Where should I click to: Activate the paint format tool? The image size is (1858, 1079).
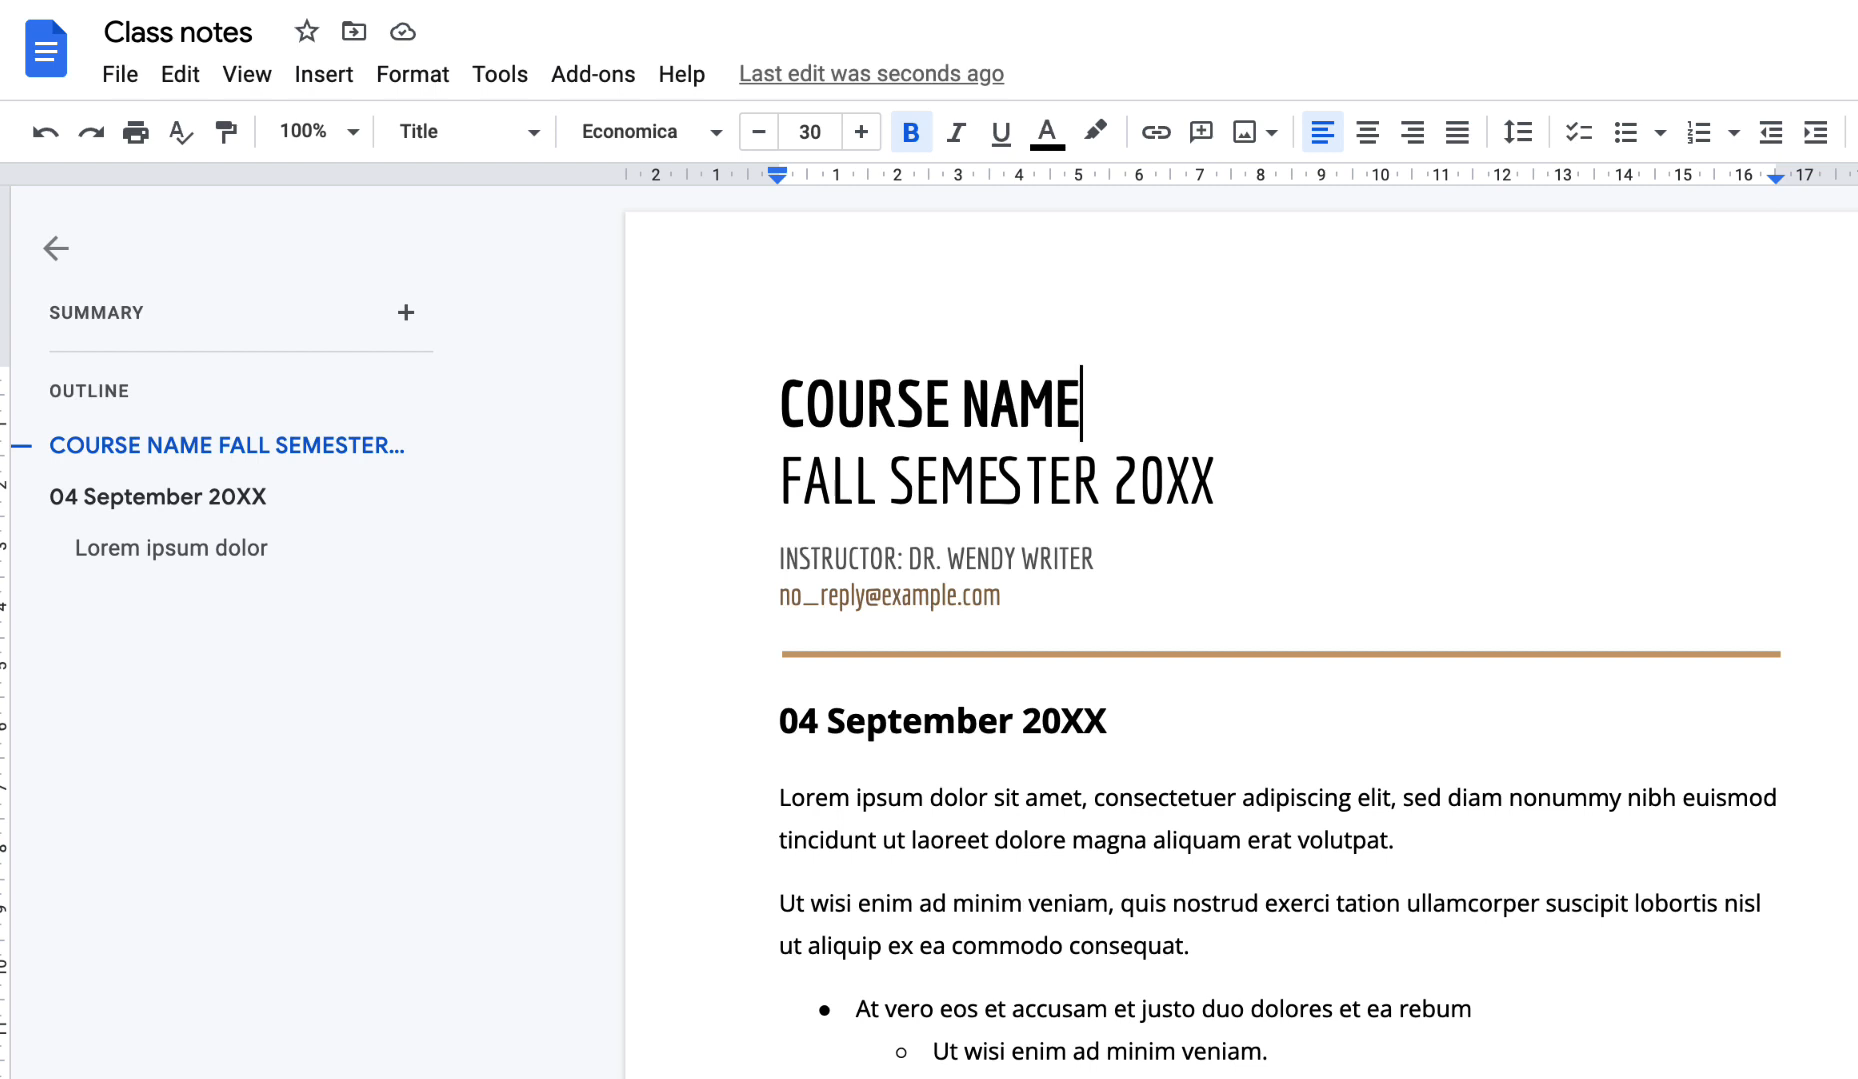pyautogui.click(x=226, y=132)
